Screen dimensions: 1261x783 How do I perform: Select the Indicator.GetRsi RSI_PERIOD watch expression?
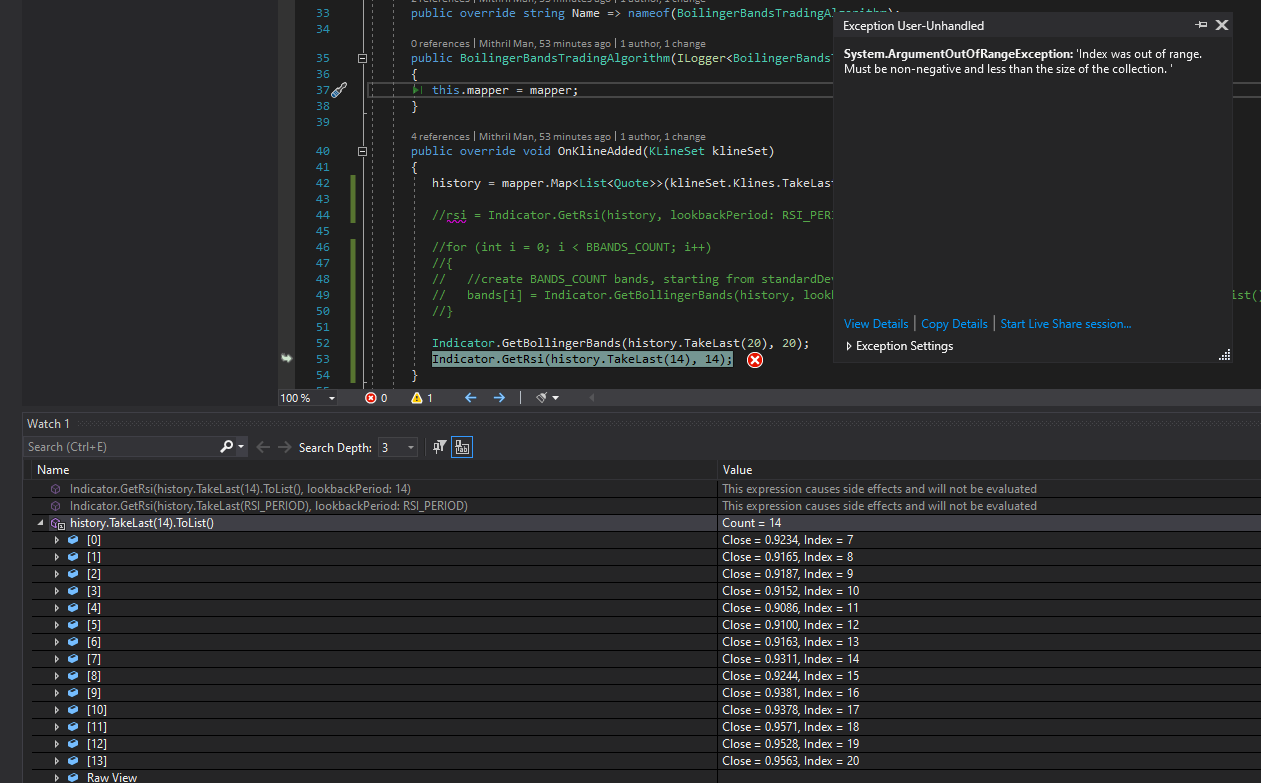(x=269, y=506)
